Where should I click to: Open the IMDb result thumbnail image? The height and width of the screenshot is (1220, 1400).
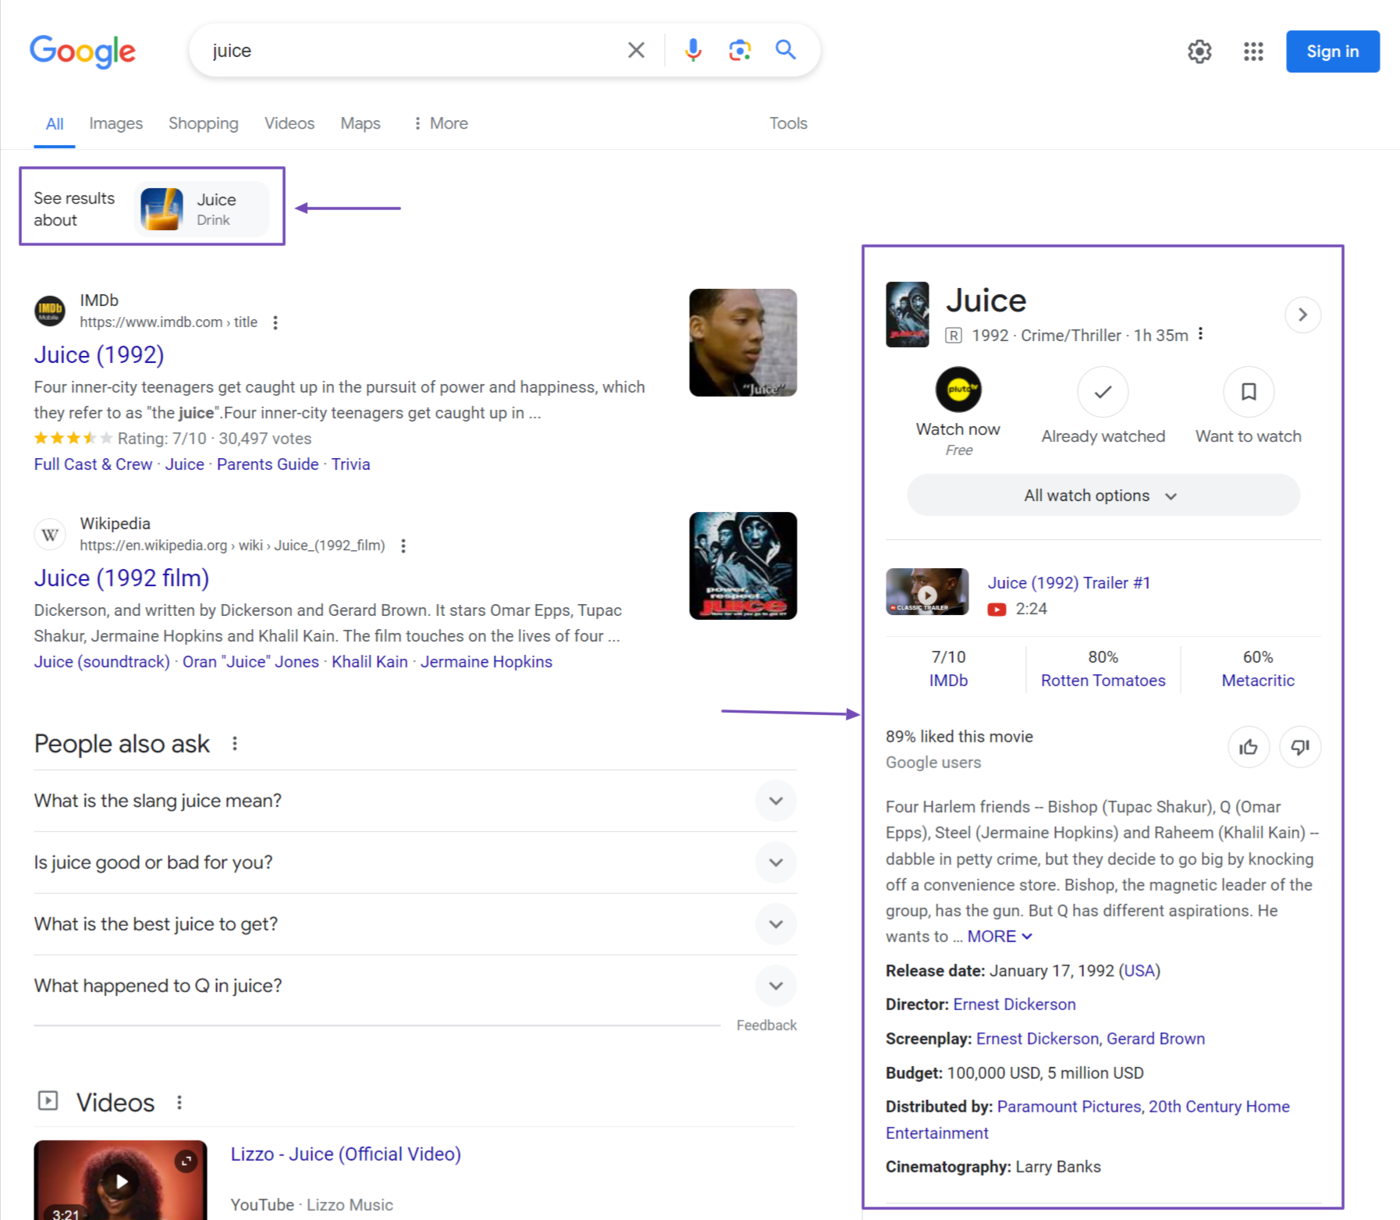(x=743, y=343)
